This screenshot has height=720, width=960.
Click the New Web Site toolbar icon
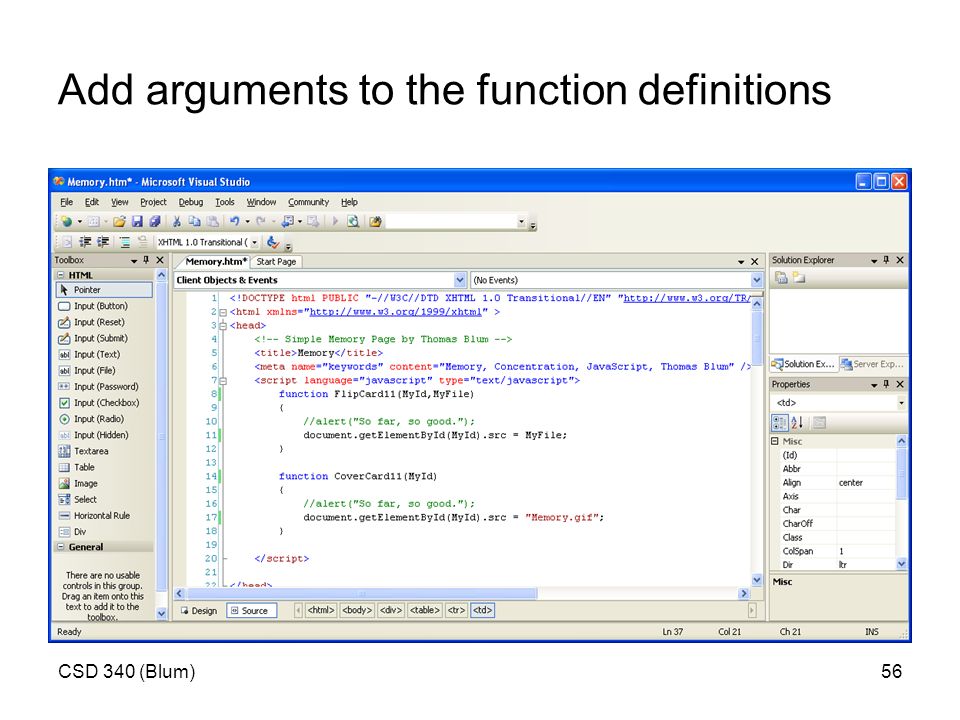point(67,222)
